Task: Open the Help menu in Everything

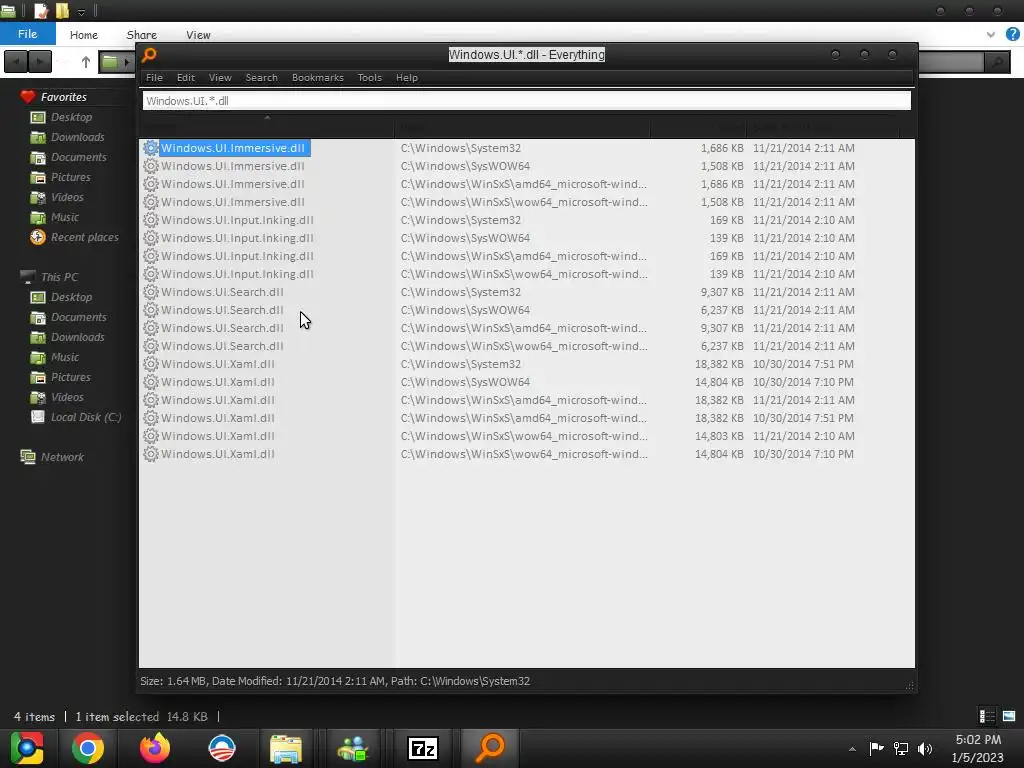Action: tap(406, 77)
